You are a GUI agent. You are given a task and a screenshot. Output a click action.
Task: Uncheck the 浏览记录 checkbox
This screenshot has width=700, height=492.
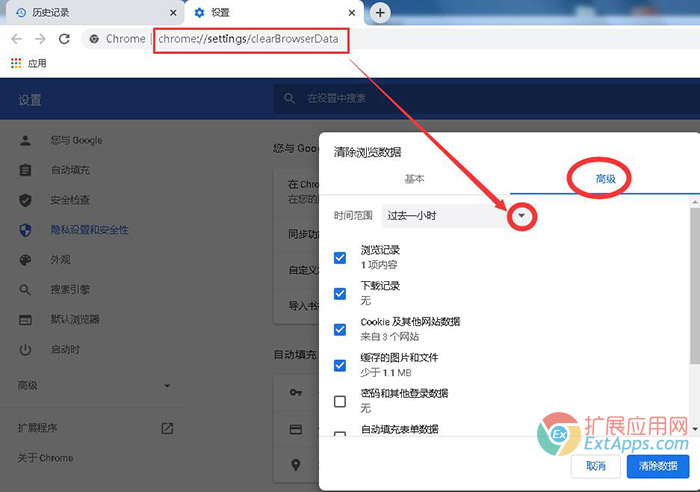click(x=340, y=258)
